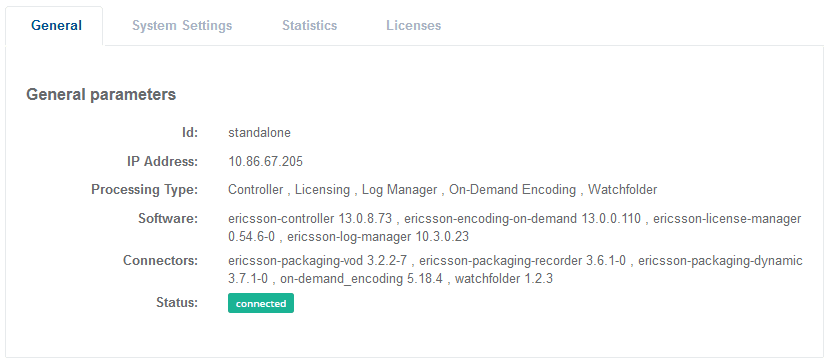The image size is (831, 364).
Task: Click ericsson-packaging-vod 3.2.2-7 connector
Action: coord(317,261)
